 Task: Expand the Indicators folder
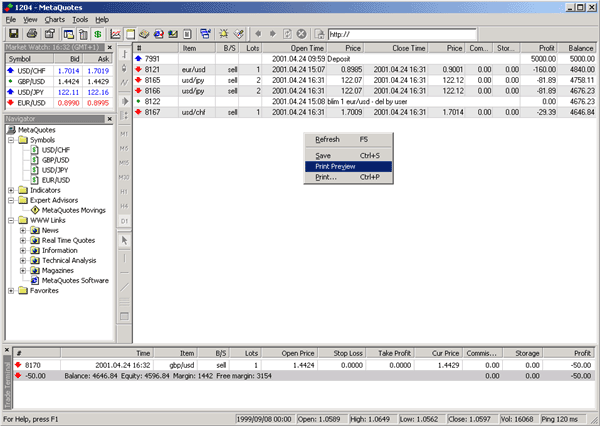(11, 190)
